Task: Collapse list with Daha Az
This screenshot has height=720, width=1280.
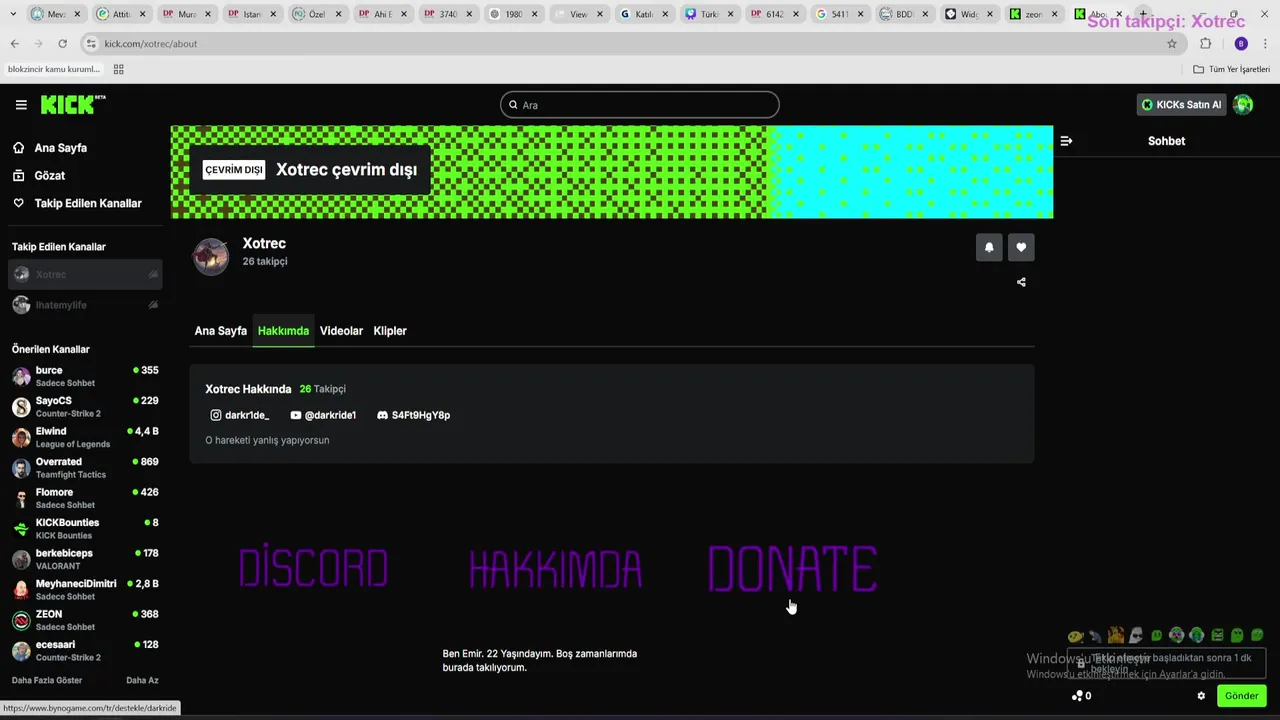Action: 142,680
